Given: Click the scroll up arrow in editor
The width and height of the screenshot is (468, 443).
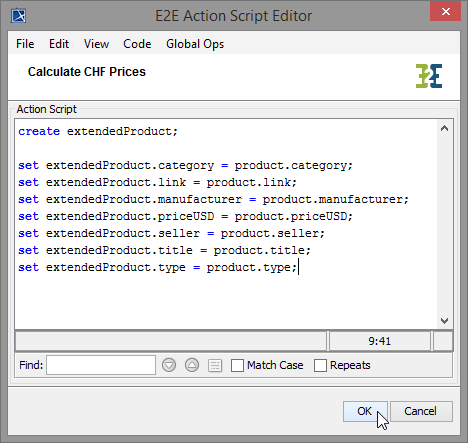Looking at the screenshot, I should [x=444, y=128].
